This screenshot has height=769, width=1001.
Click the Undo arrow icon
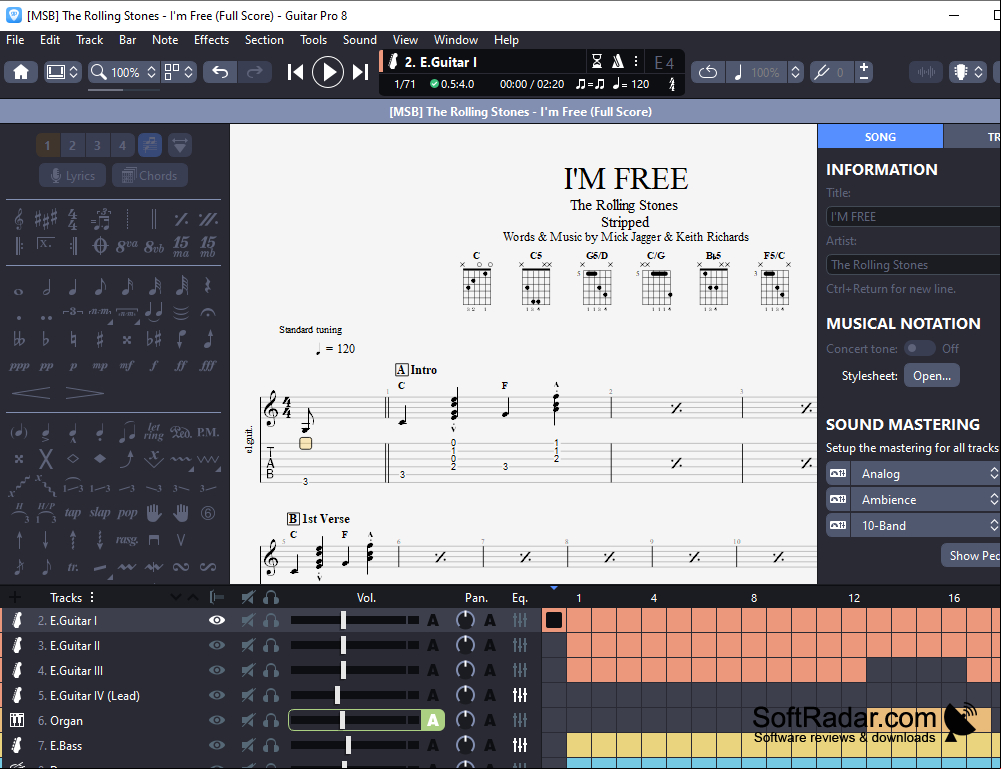(x=220, y=72)
